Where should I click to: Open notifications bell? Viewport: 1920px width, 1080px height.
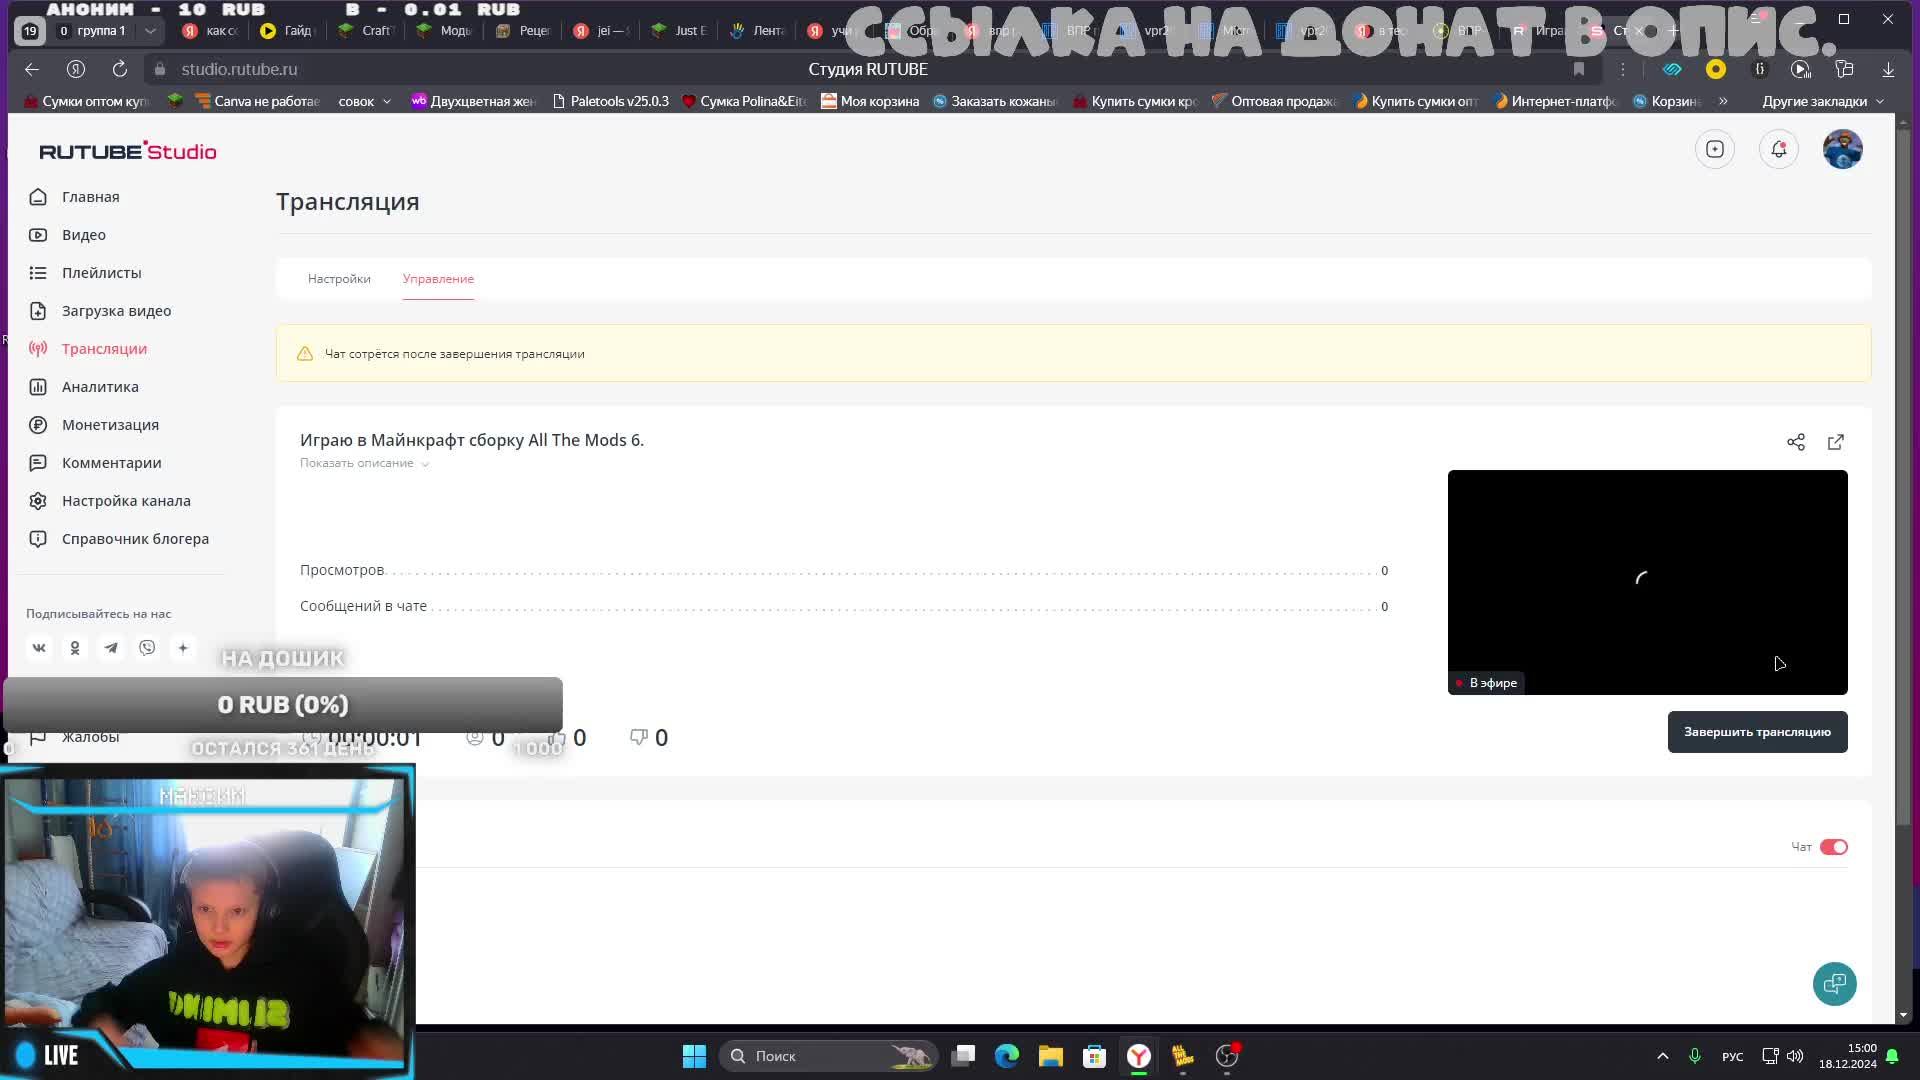1779,149
